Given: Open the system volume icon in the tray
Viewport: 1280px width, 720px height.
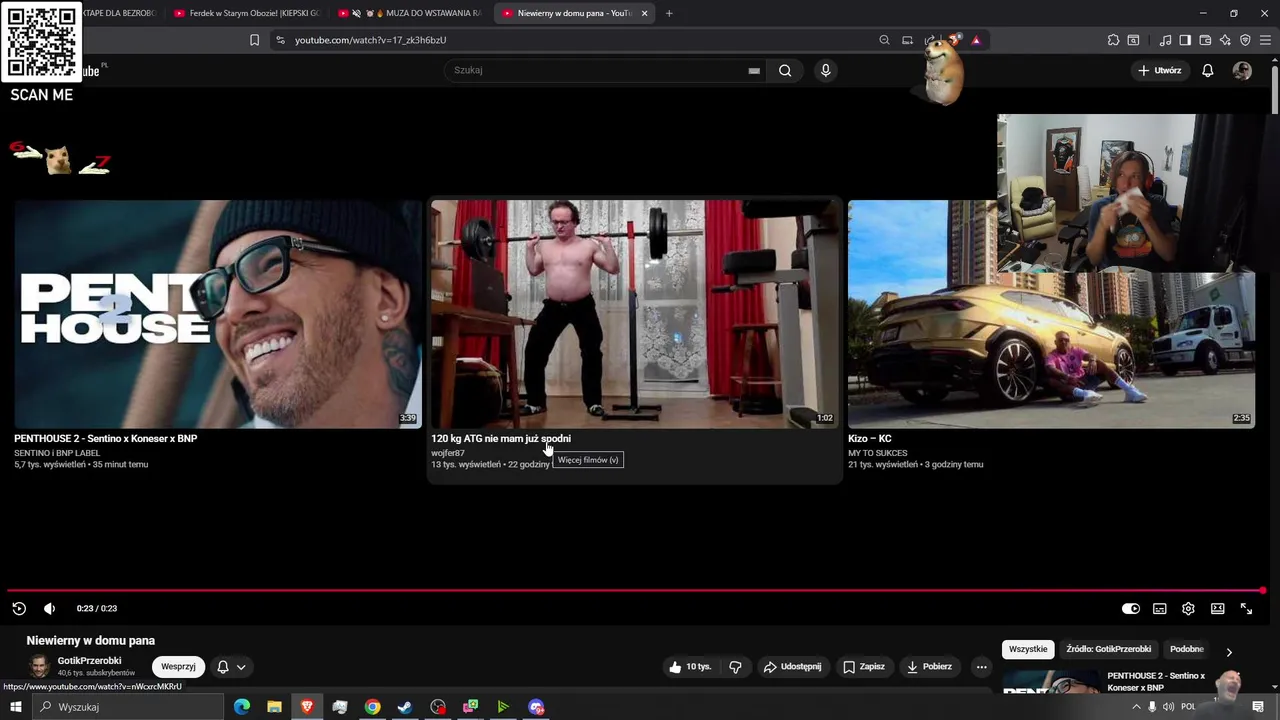Looking at the screenshot, I should coord(1169,707).
